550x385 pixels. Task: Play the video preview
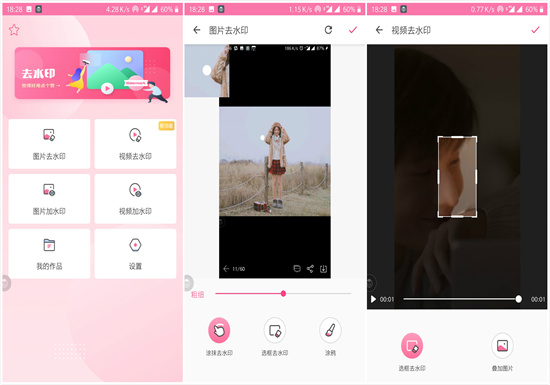[373, 299]
